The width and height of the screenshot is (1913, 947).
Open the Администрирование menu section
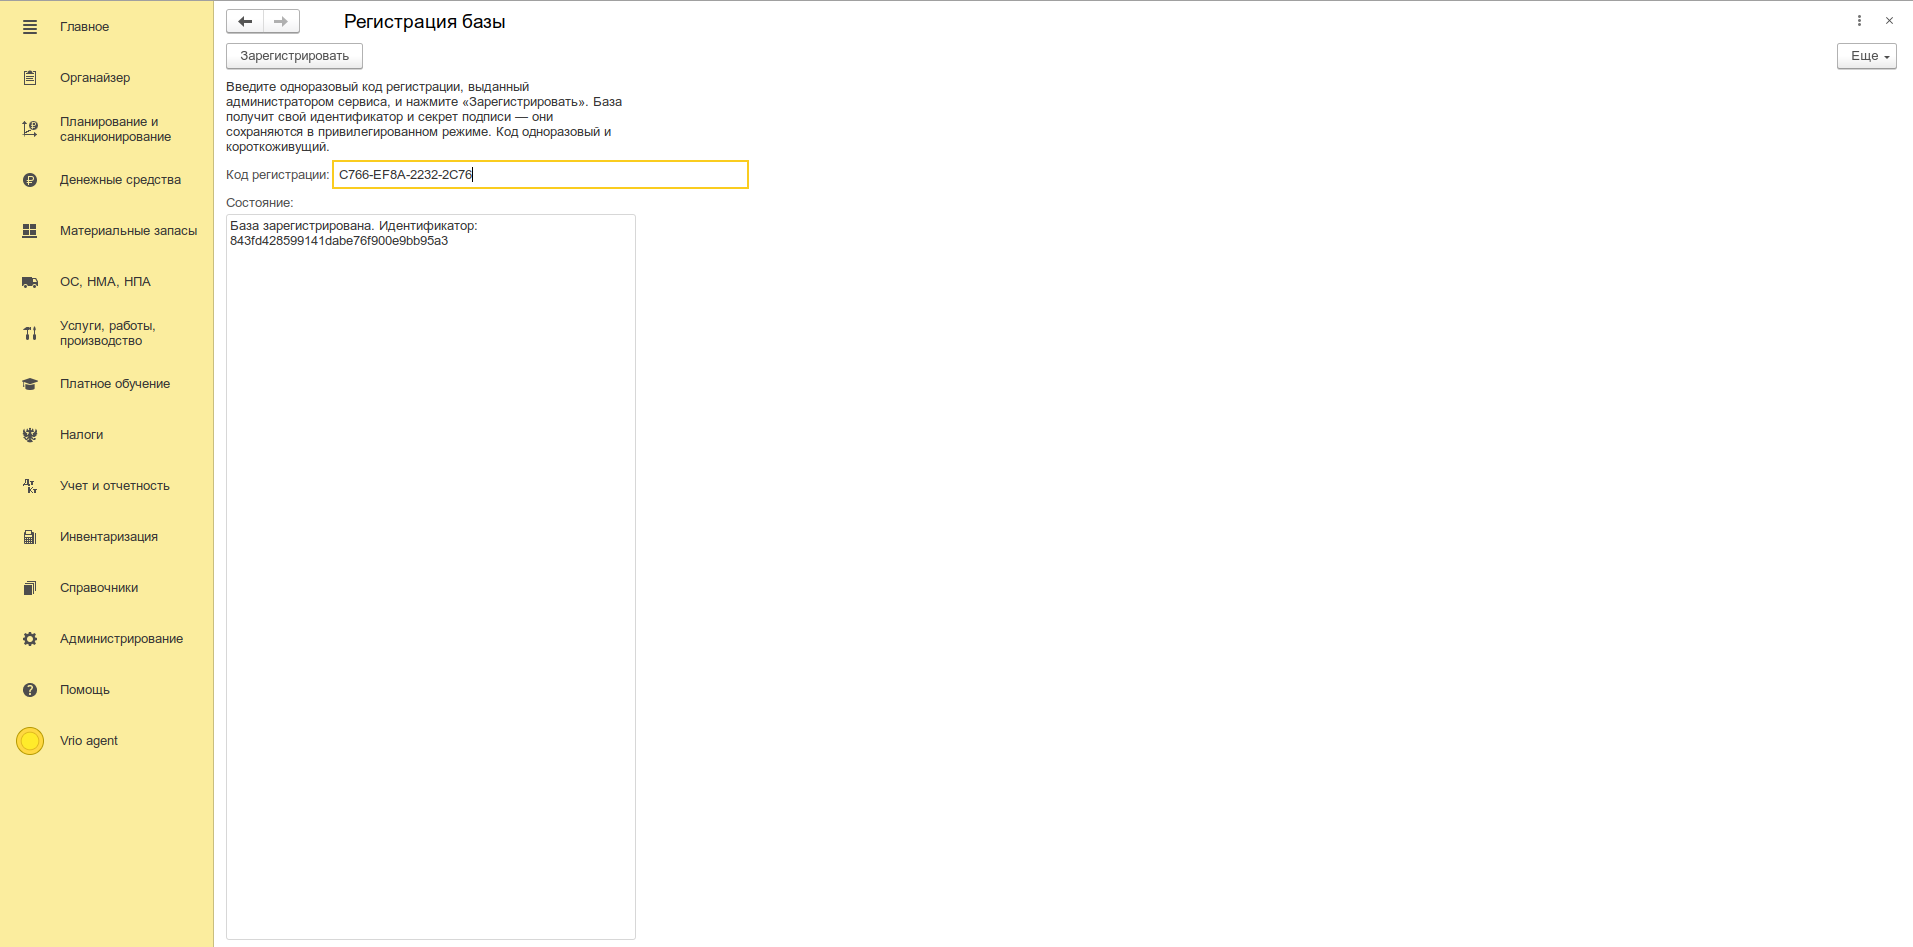coord(121,639)
